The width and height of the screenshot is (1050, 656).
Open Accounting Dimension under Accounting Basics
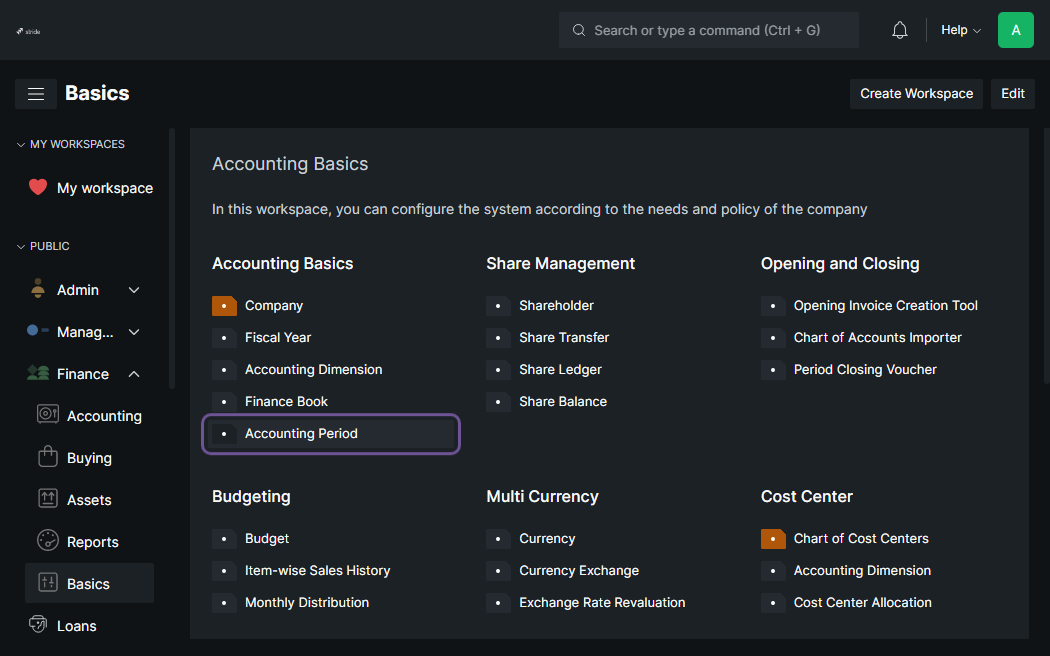[313, 370]
